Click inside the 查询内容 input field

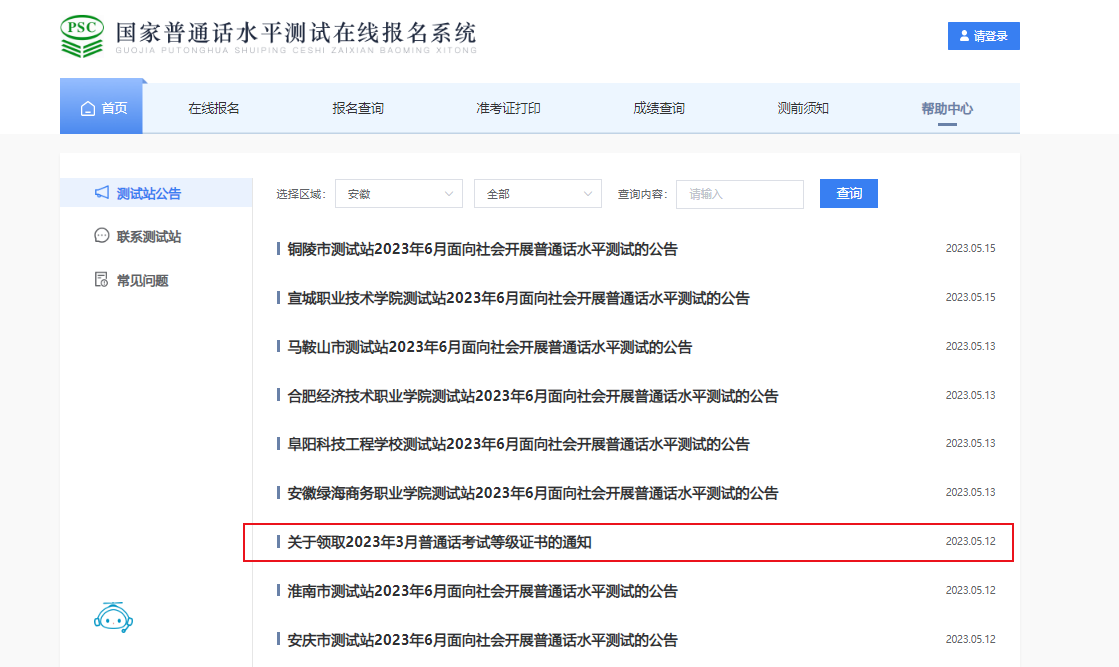739,194
